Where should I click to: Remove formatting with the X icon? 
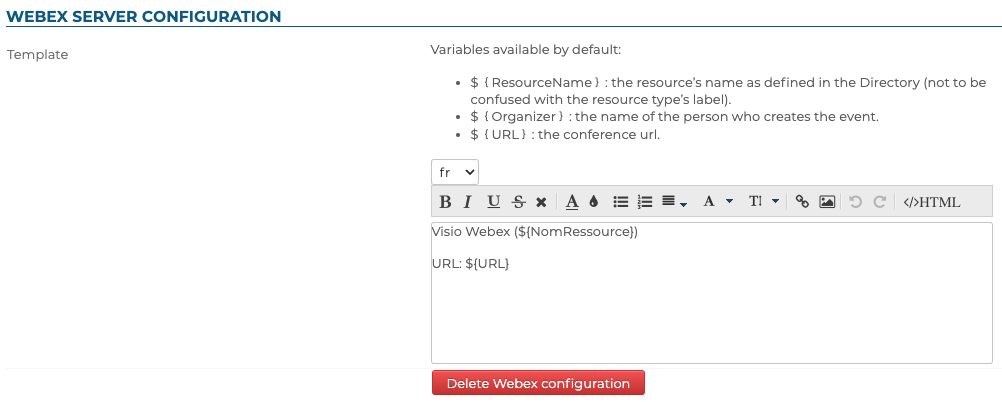541,202
